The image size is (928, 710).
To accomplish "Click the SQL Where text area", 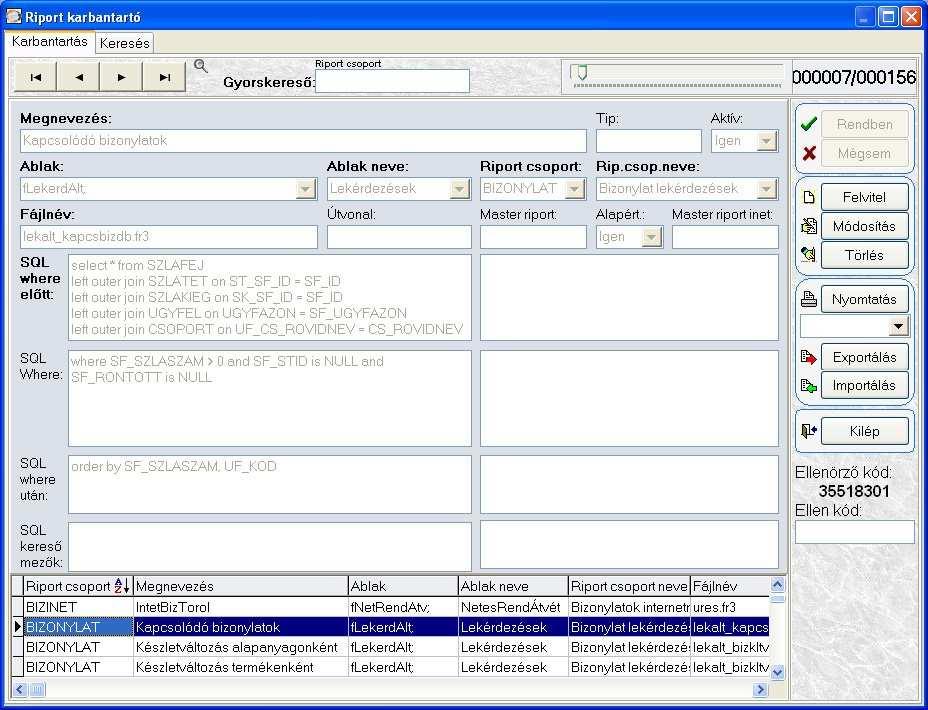I will click(x=270, y=398).
